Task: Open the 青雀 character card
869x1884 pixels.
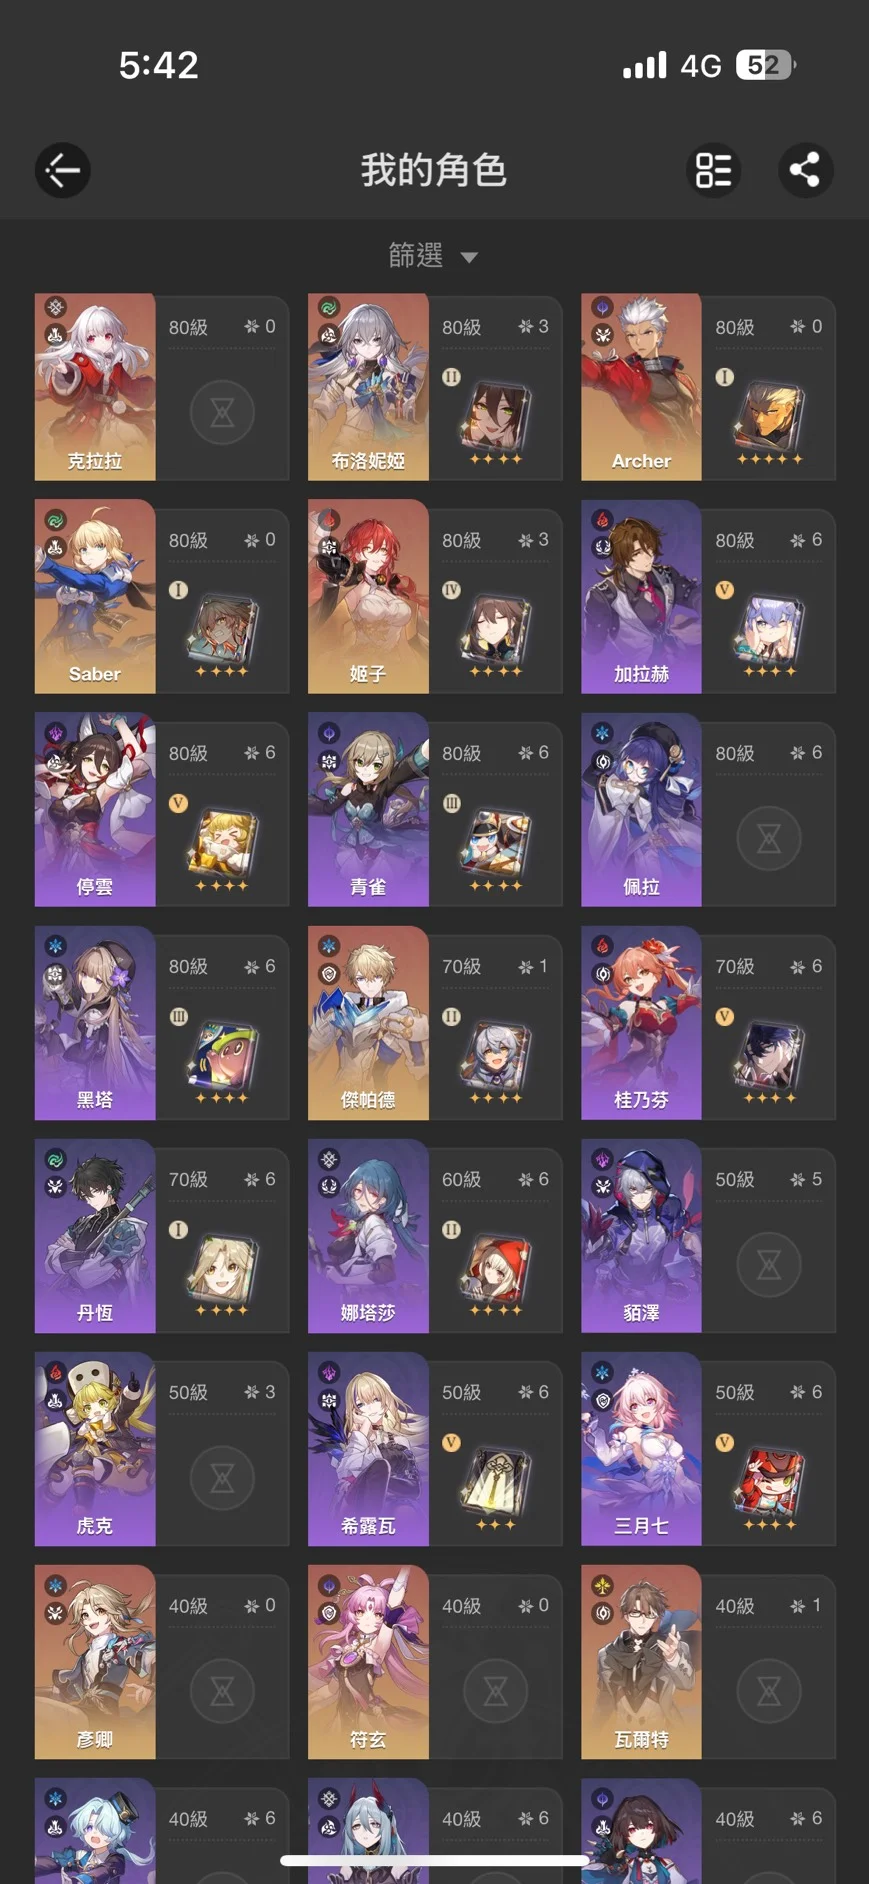Action: pyautogui.click(x=435, y=809)
